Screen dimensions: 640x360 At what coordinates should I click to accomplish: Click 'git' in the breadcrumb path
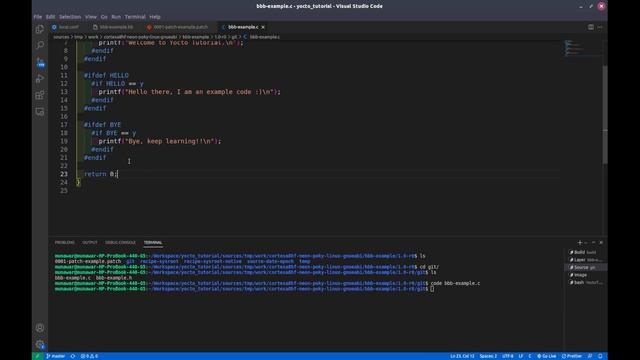(234, 37)
